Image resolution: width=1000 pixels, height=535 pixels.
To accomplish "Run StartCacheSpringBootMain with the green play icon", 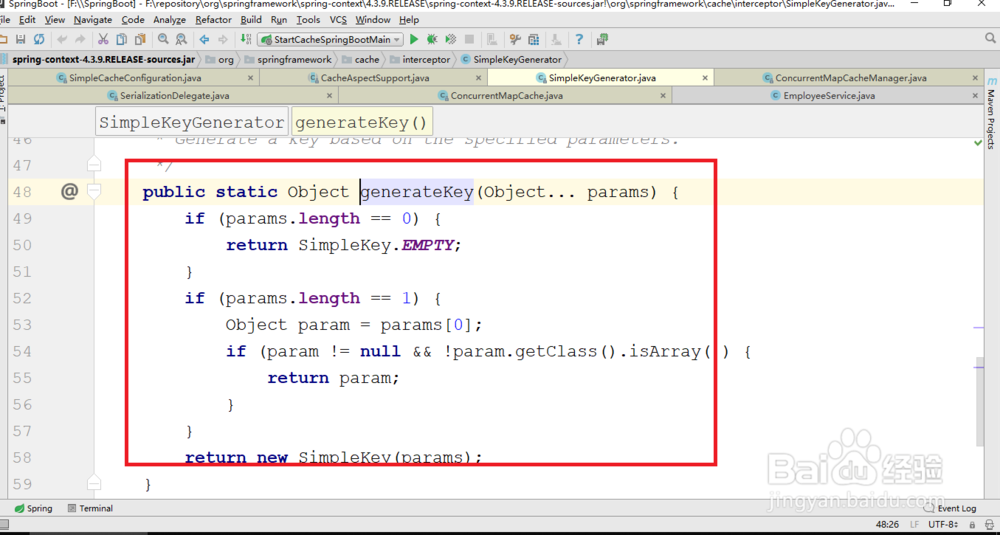I will pos(414,40).
